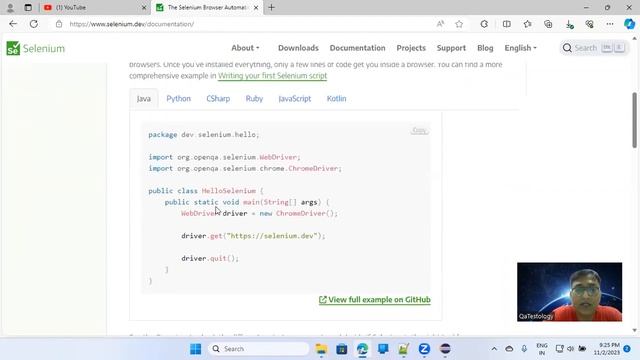Click the presenter webcam thumbnail
This screenshot has height=360, width=640.
(569, 292)
